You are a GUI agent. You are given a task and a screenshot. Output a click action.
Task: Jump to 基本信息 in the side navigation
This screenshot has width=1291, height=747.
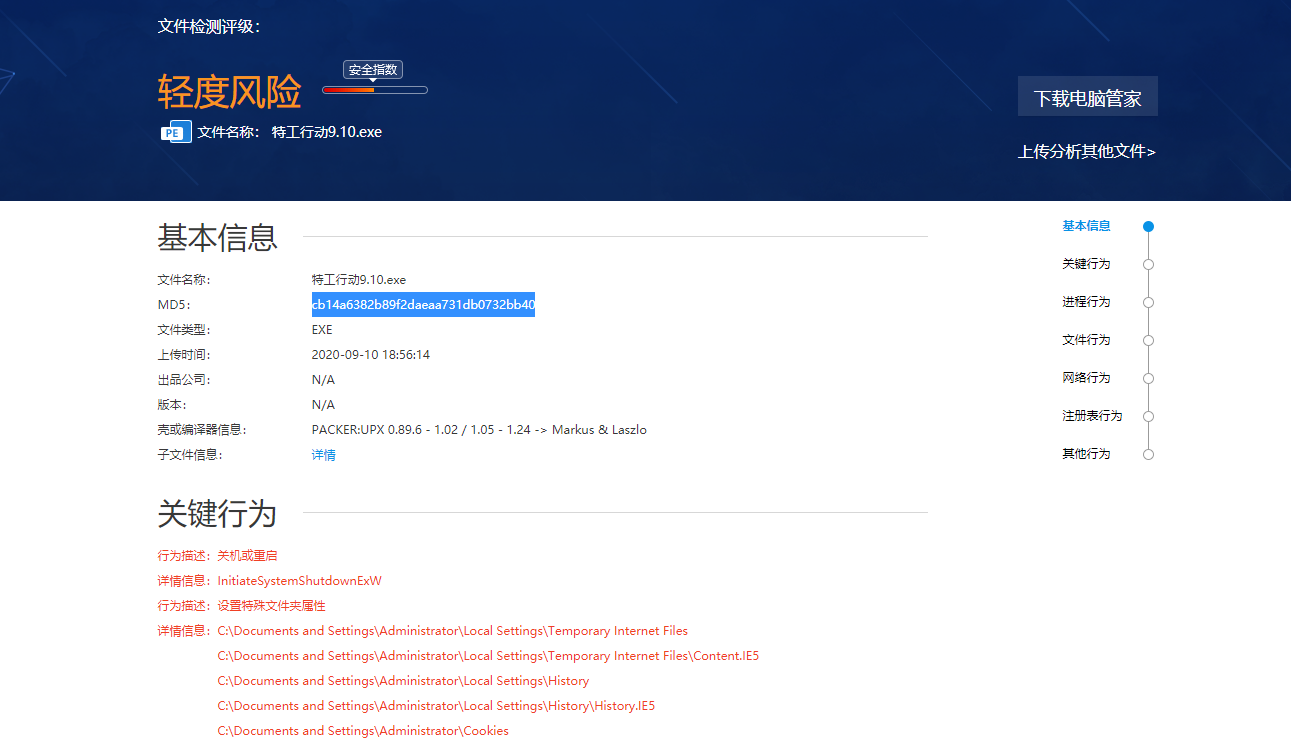tap(1086, 226)
